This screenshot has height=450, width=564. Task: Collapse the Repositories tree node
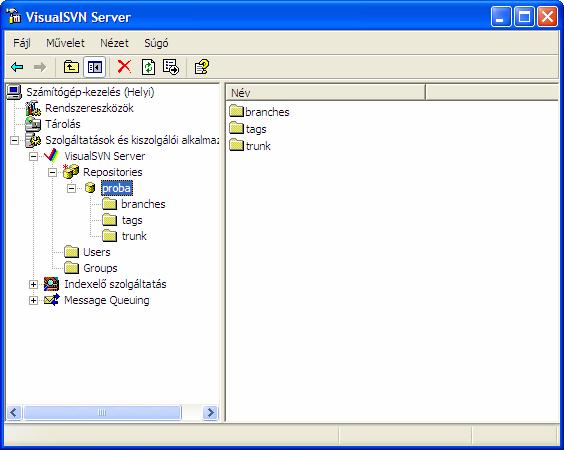[x=53, y=172]
